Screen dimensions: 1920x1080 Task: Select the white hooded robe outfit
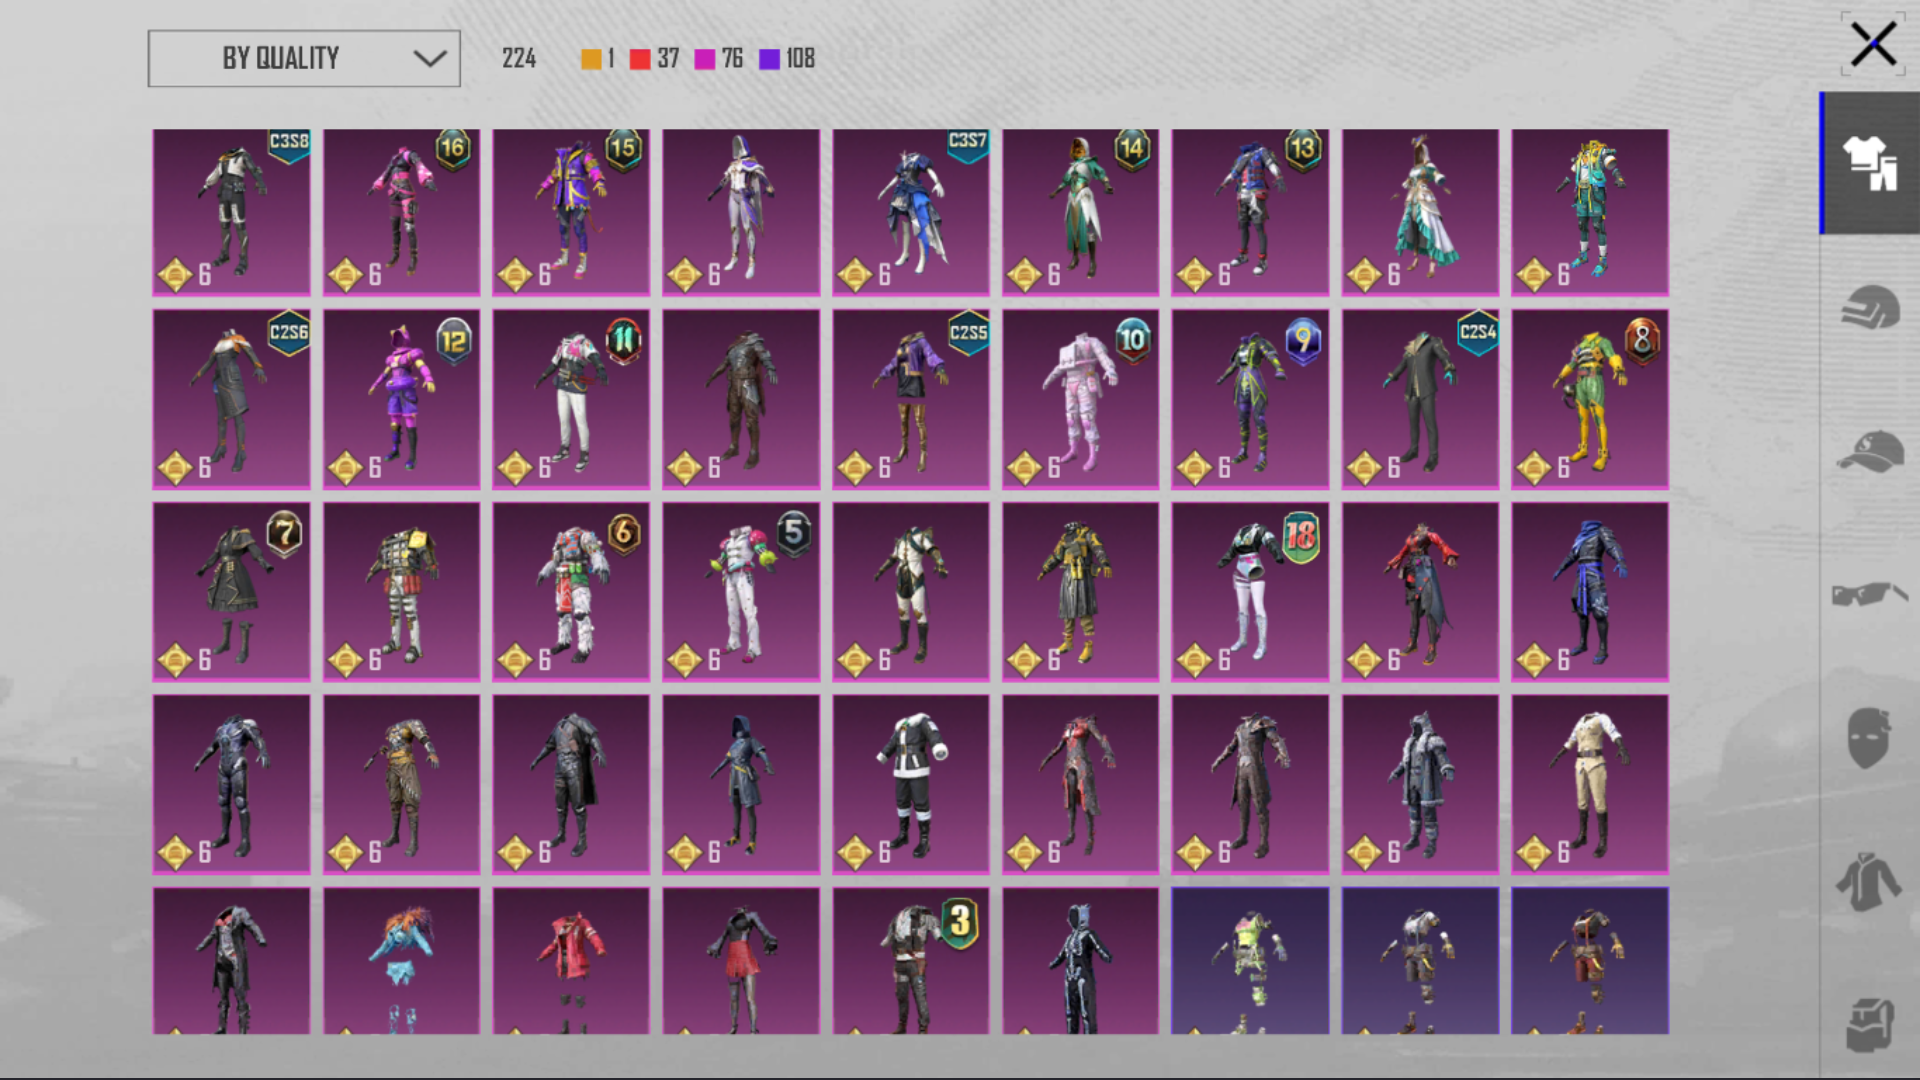point(741,212)
